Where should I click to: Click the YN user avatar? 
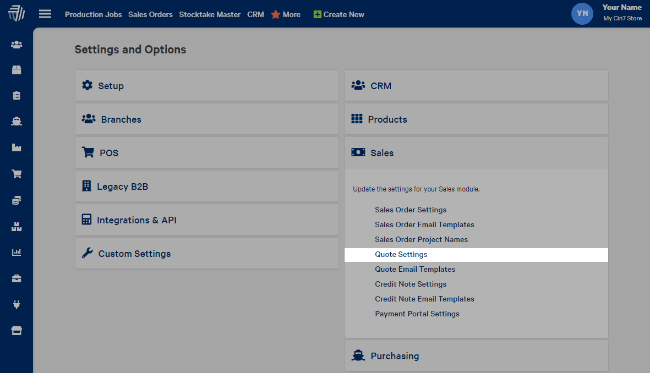(582, 14)
